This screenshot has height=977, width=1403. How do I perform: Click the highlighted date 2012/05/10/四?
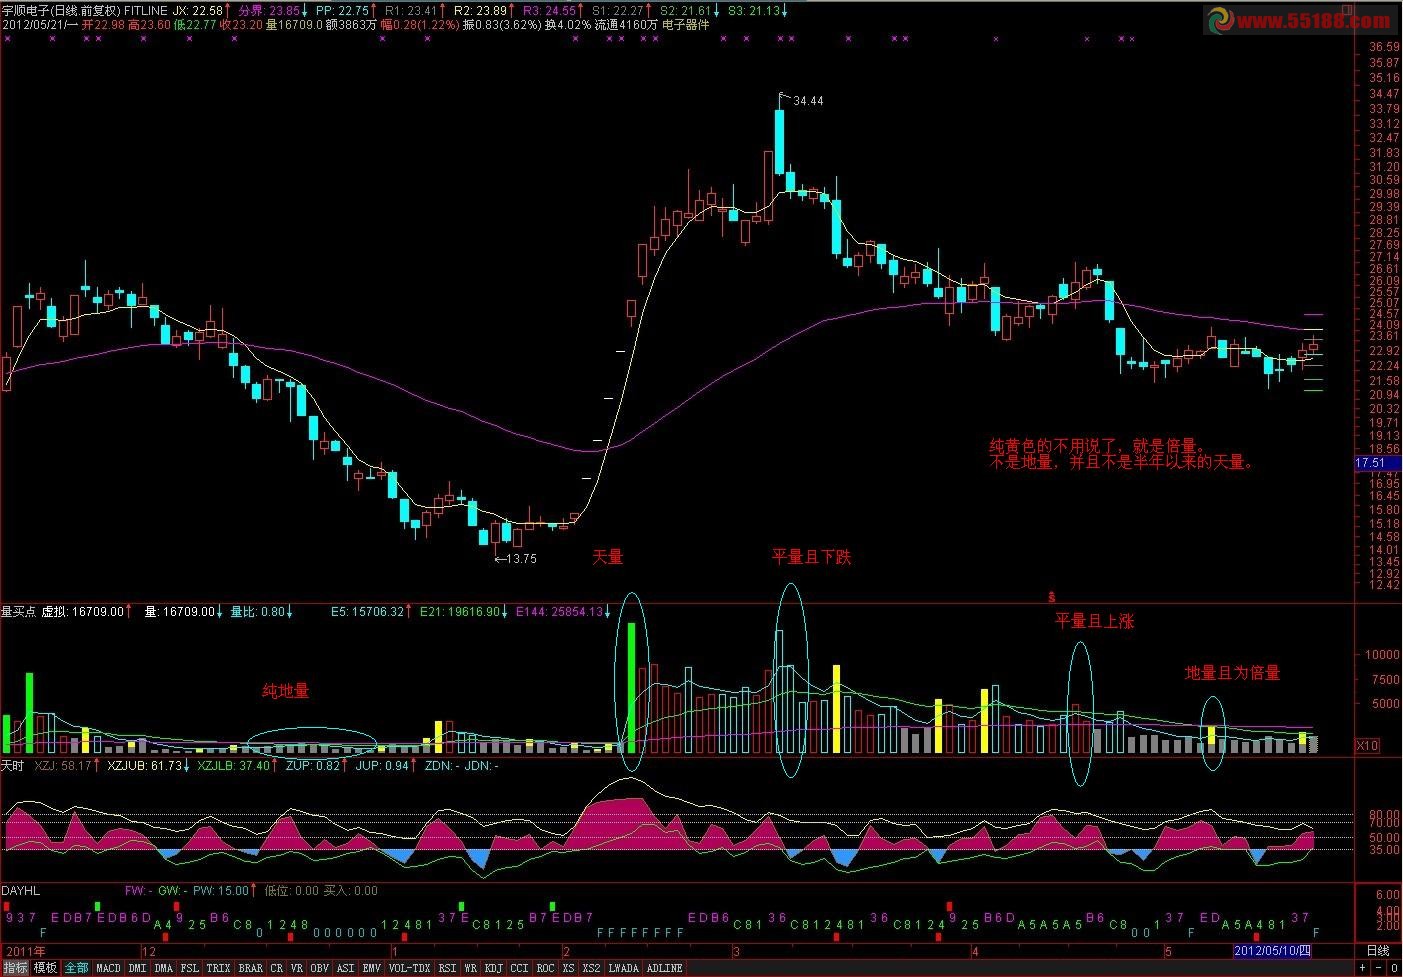click(1272, 951)
